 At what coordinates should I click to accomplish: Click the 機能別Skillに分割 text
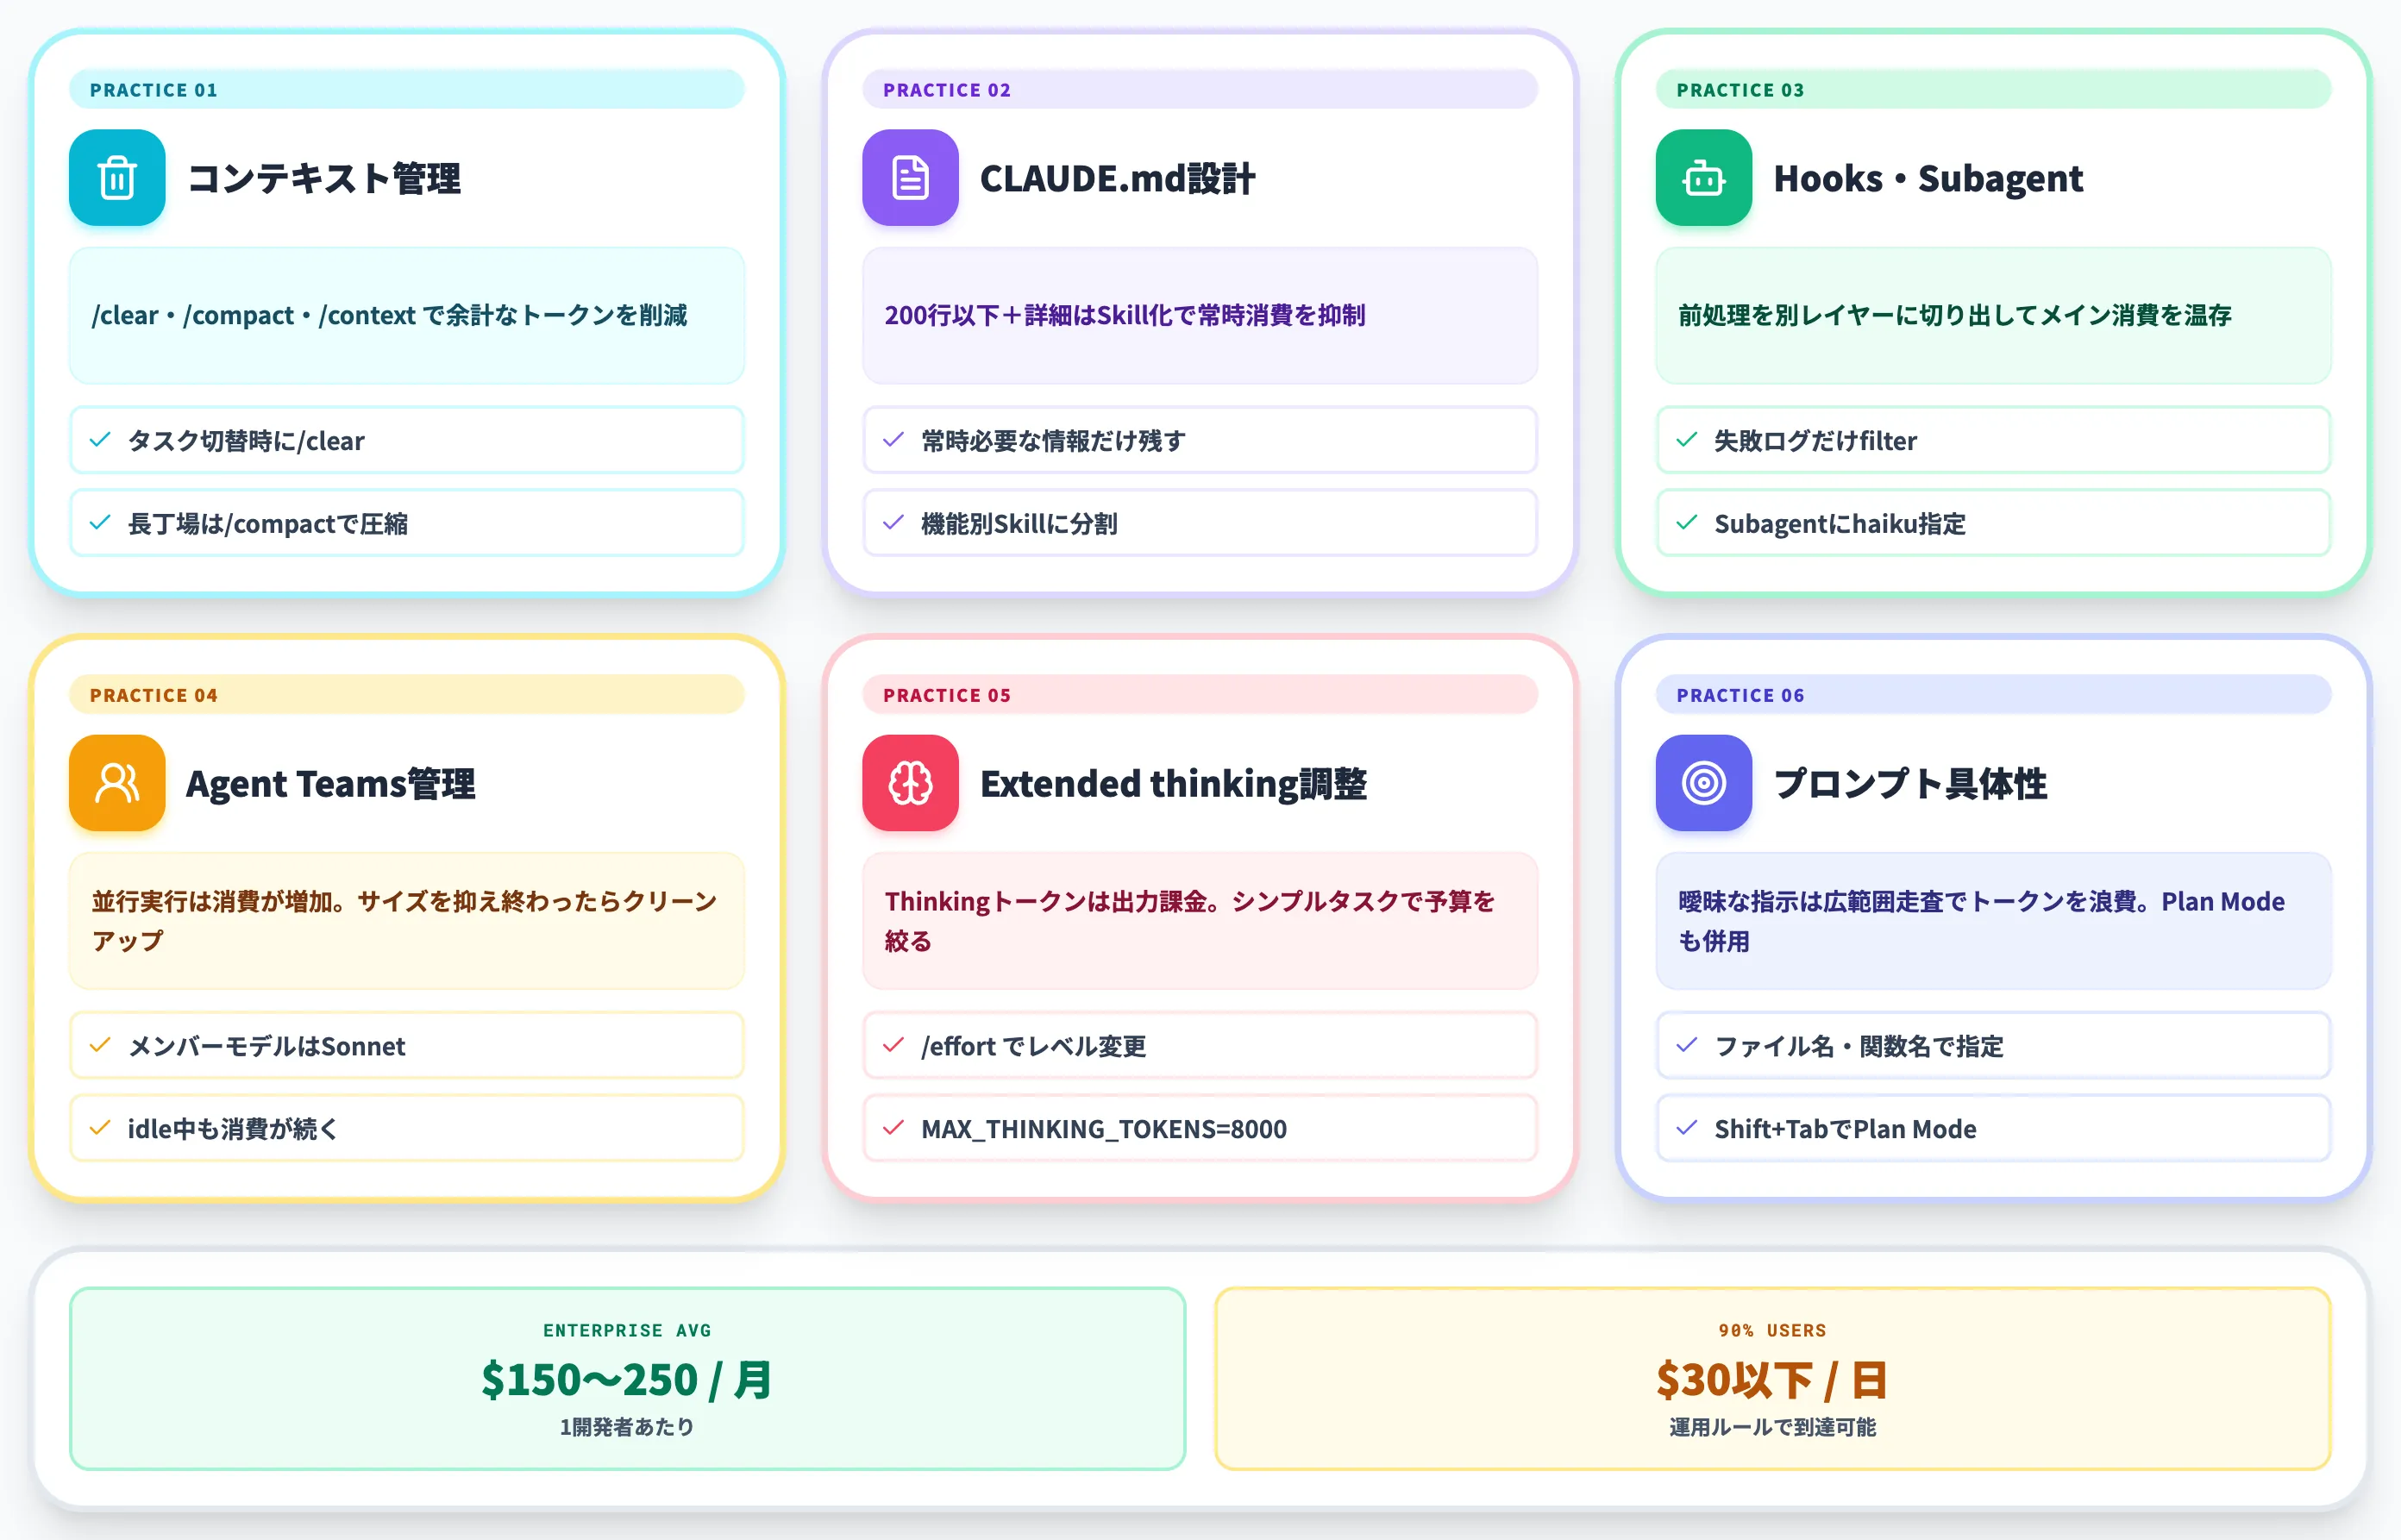tap(1019, 523)
